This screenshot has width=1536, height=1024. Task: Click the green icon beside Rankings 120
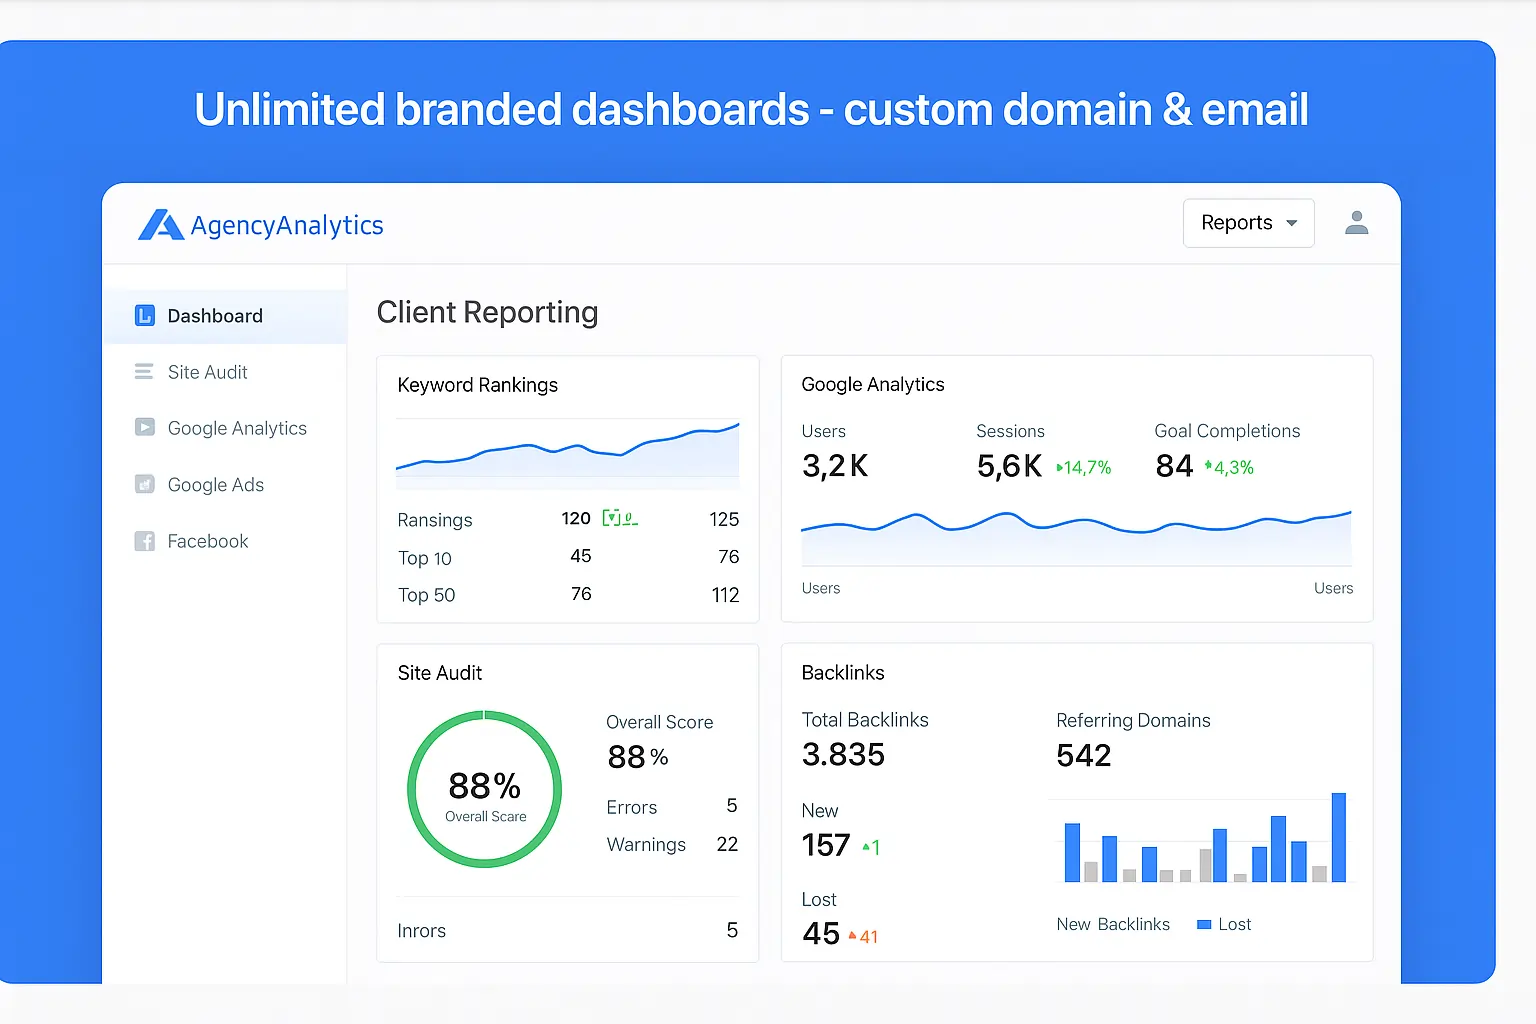pyautogui.click(x=619, y=518)
